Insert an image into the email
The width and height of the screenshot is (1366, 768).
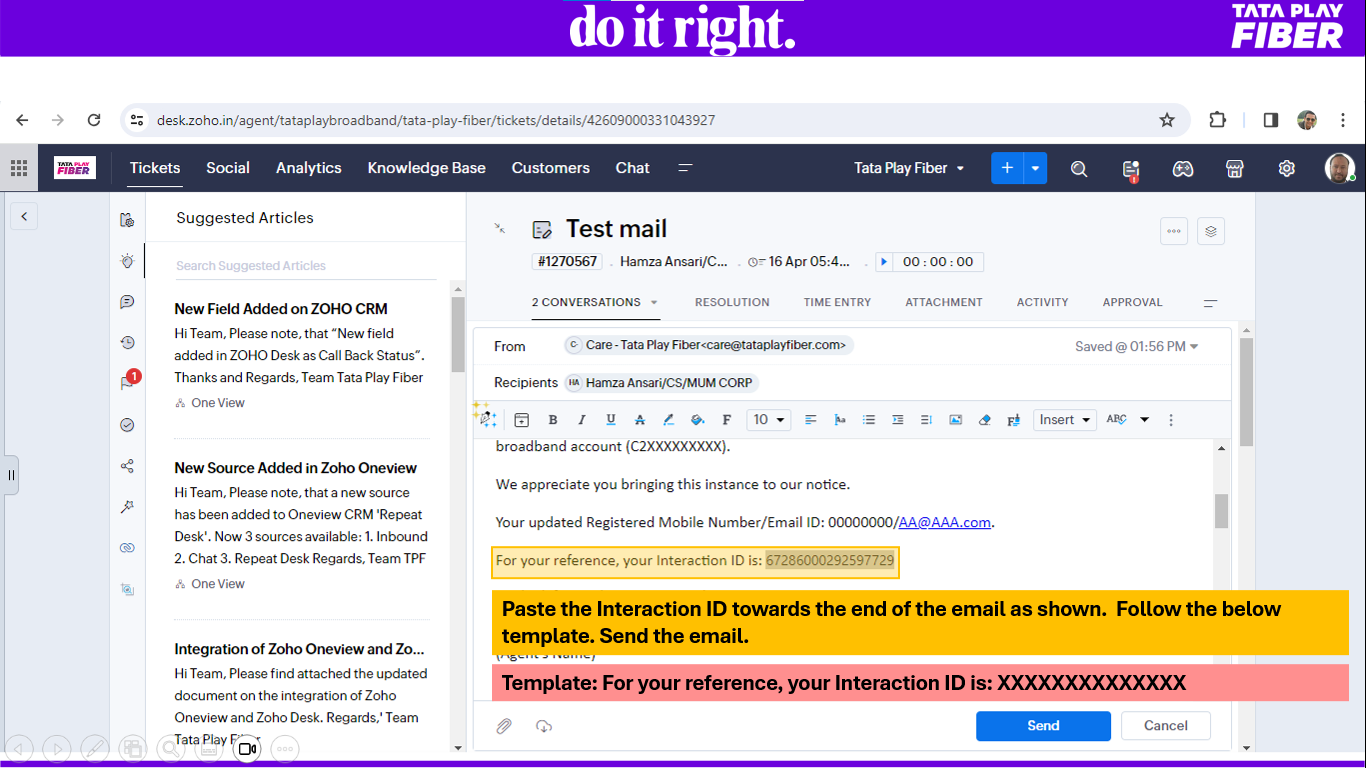(x=956, y=420)
